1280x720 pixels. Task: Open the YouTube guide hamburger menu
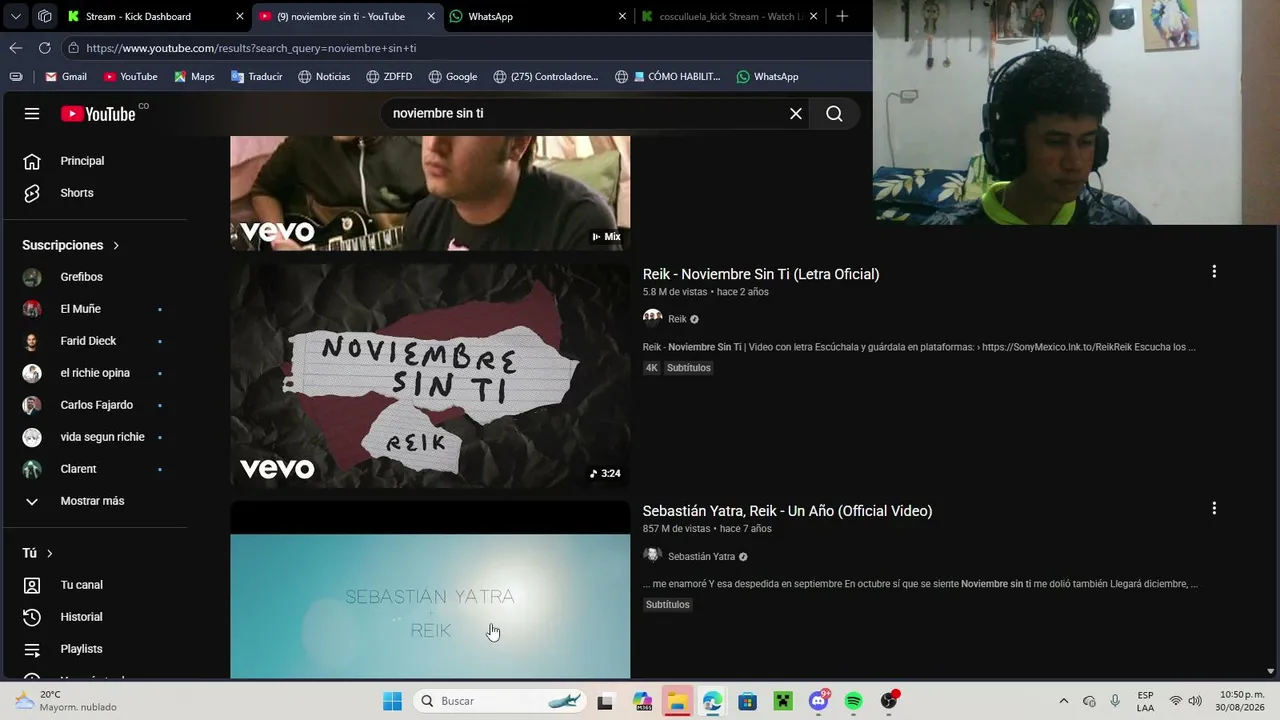32,114
